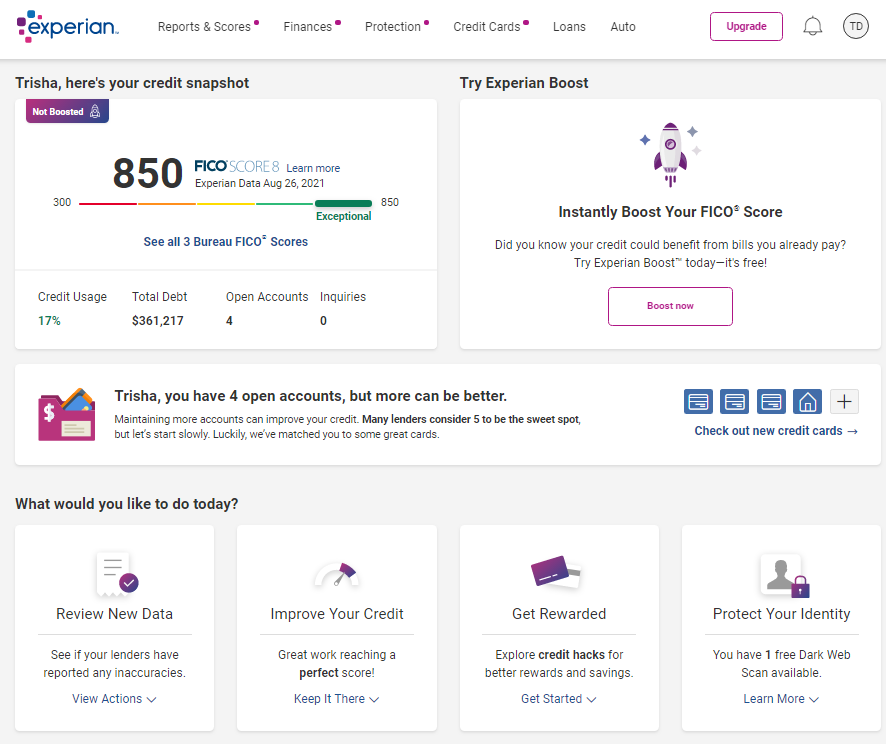This screenshot has width=886, height=744.
Task: Open the FICO Learn more link
Action: point(313,168)
